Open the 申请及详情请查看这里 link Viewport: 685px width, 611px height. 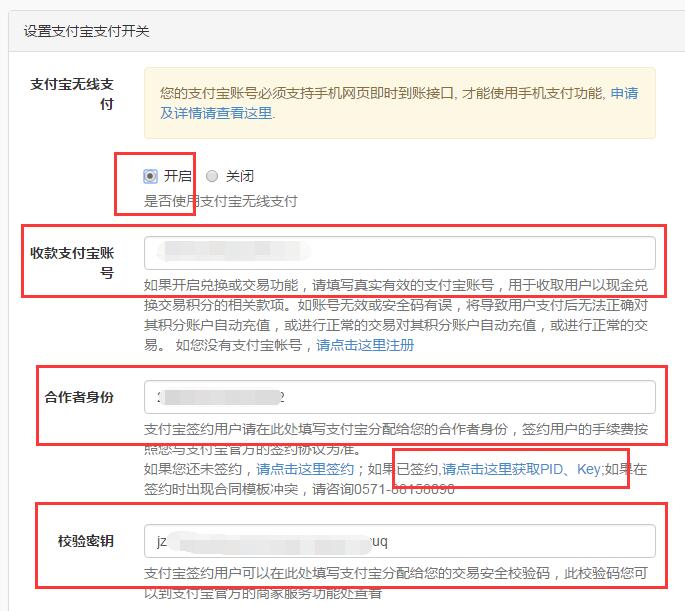[x=399, y=103]
